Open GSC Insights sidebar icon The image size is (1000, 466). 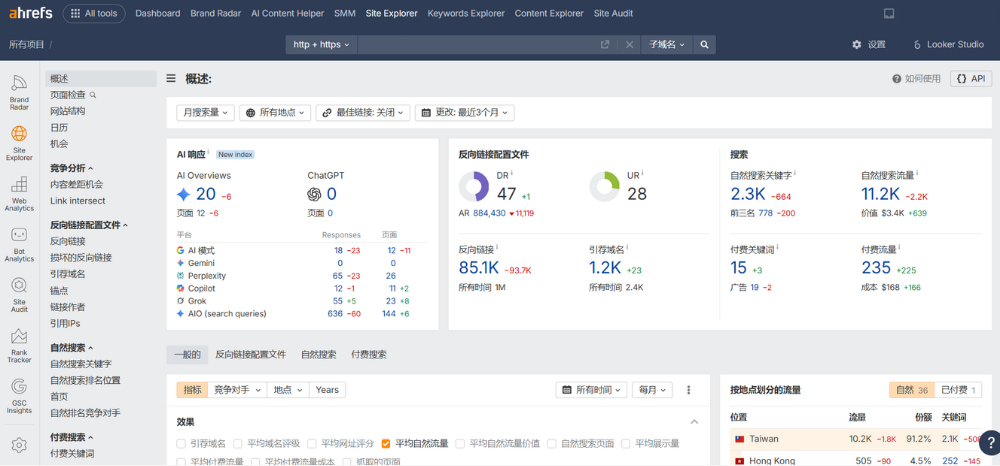point(19,397)
